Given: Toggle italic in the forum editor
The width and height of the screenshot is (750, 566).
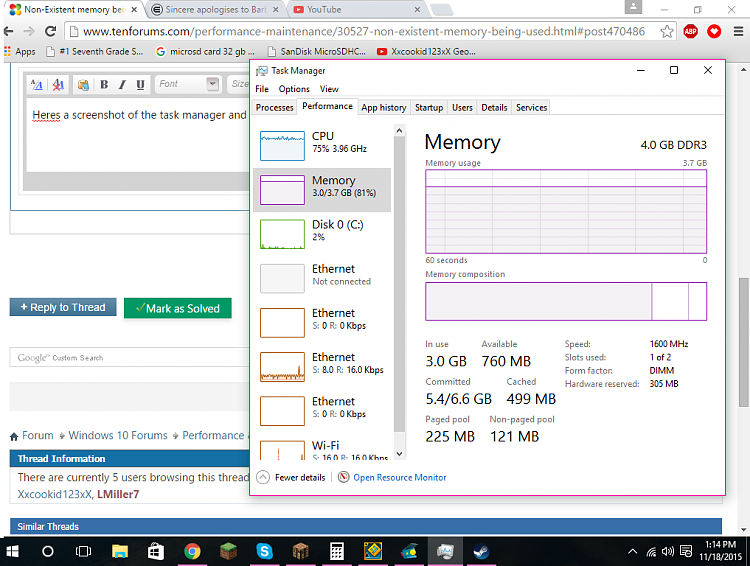Looking at the screenshot, I should point(122,85).
